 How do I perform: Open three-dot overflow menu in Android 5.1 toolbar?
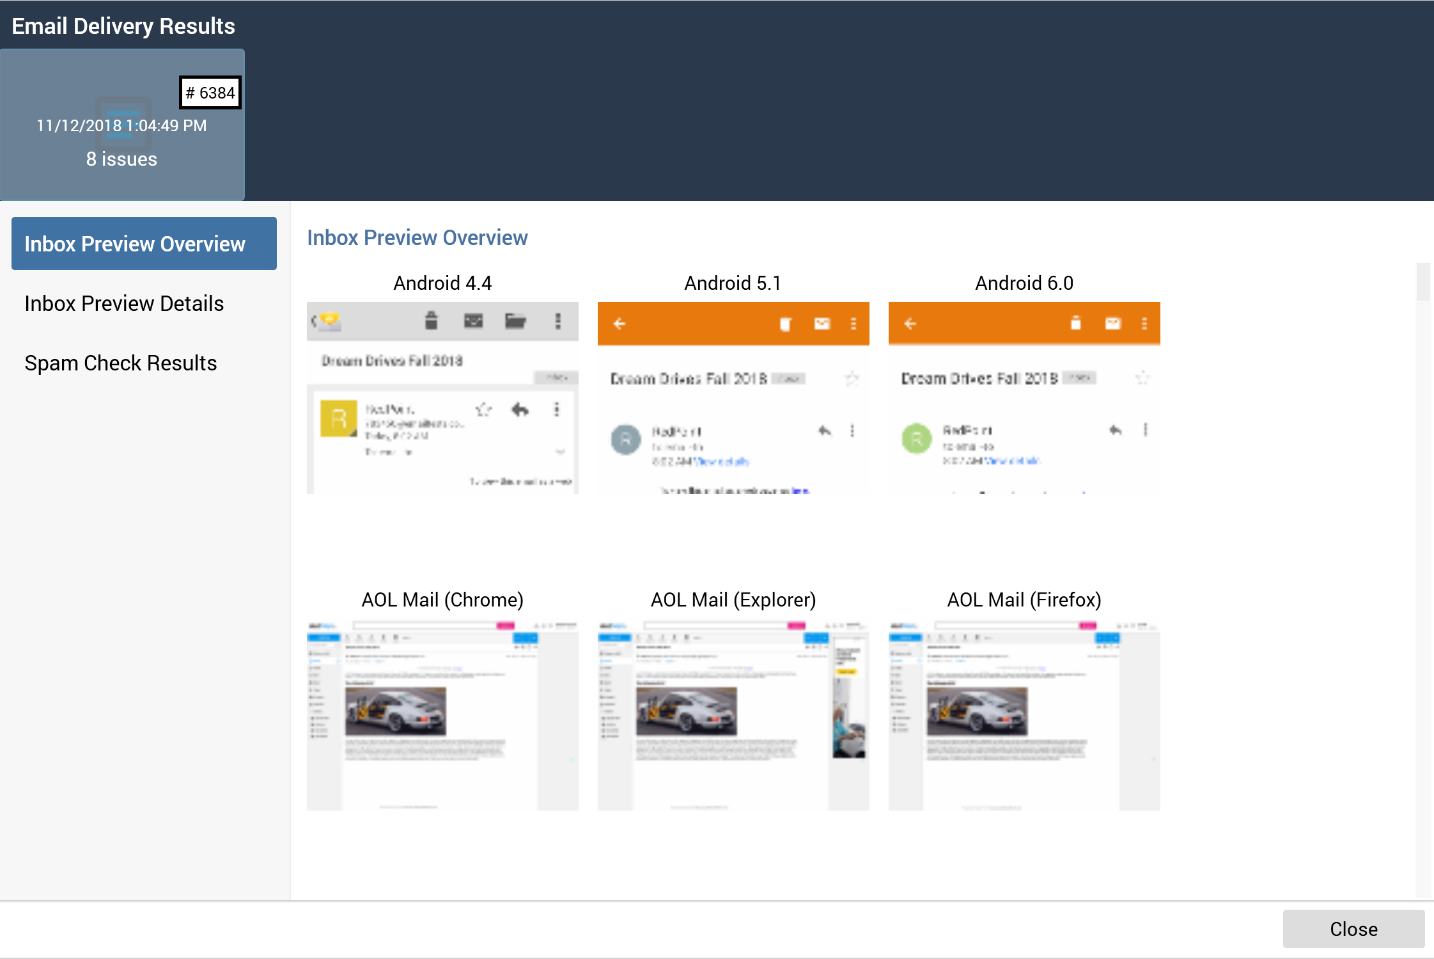click(853, 324)
